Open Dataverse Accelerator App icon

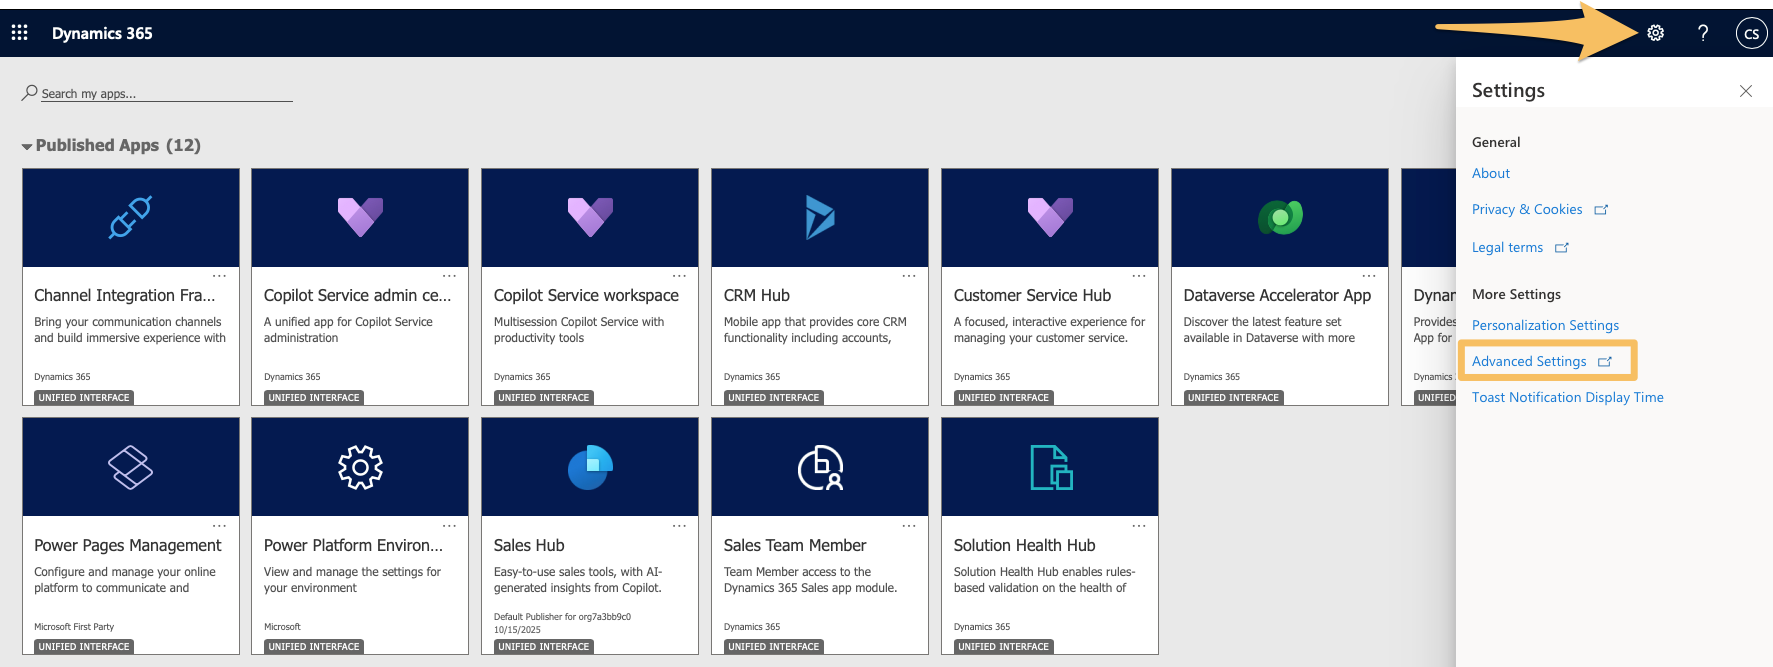[x=1279, y=217]
